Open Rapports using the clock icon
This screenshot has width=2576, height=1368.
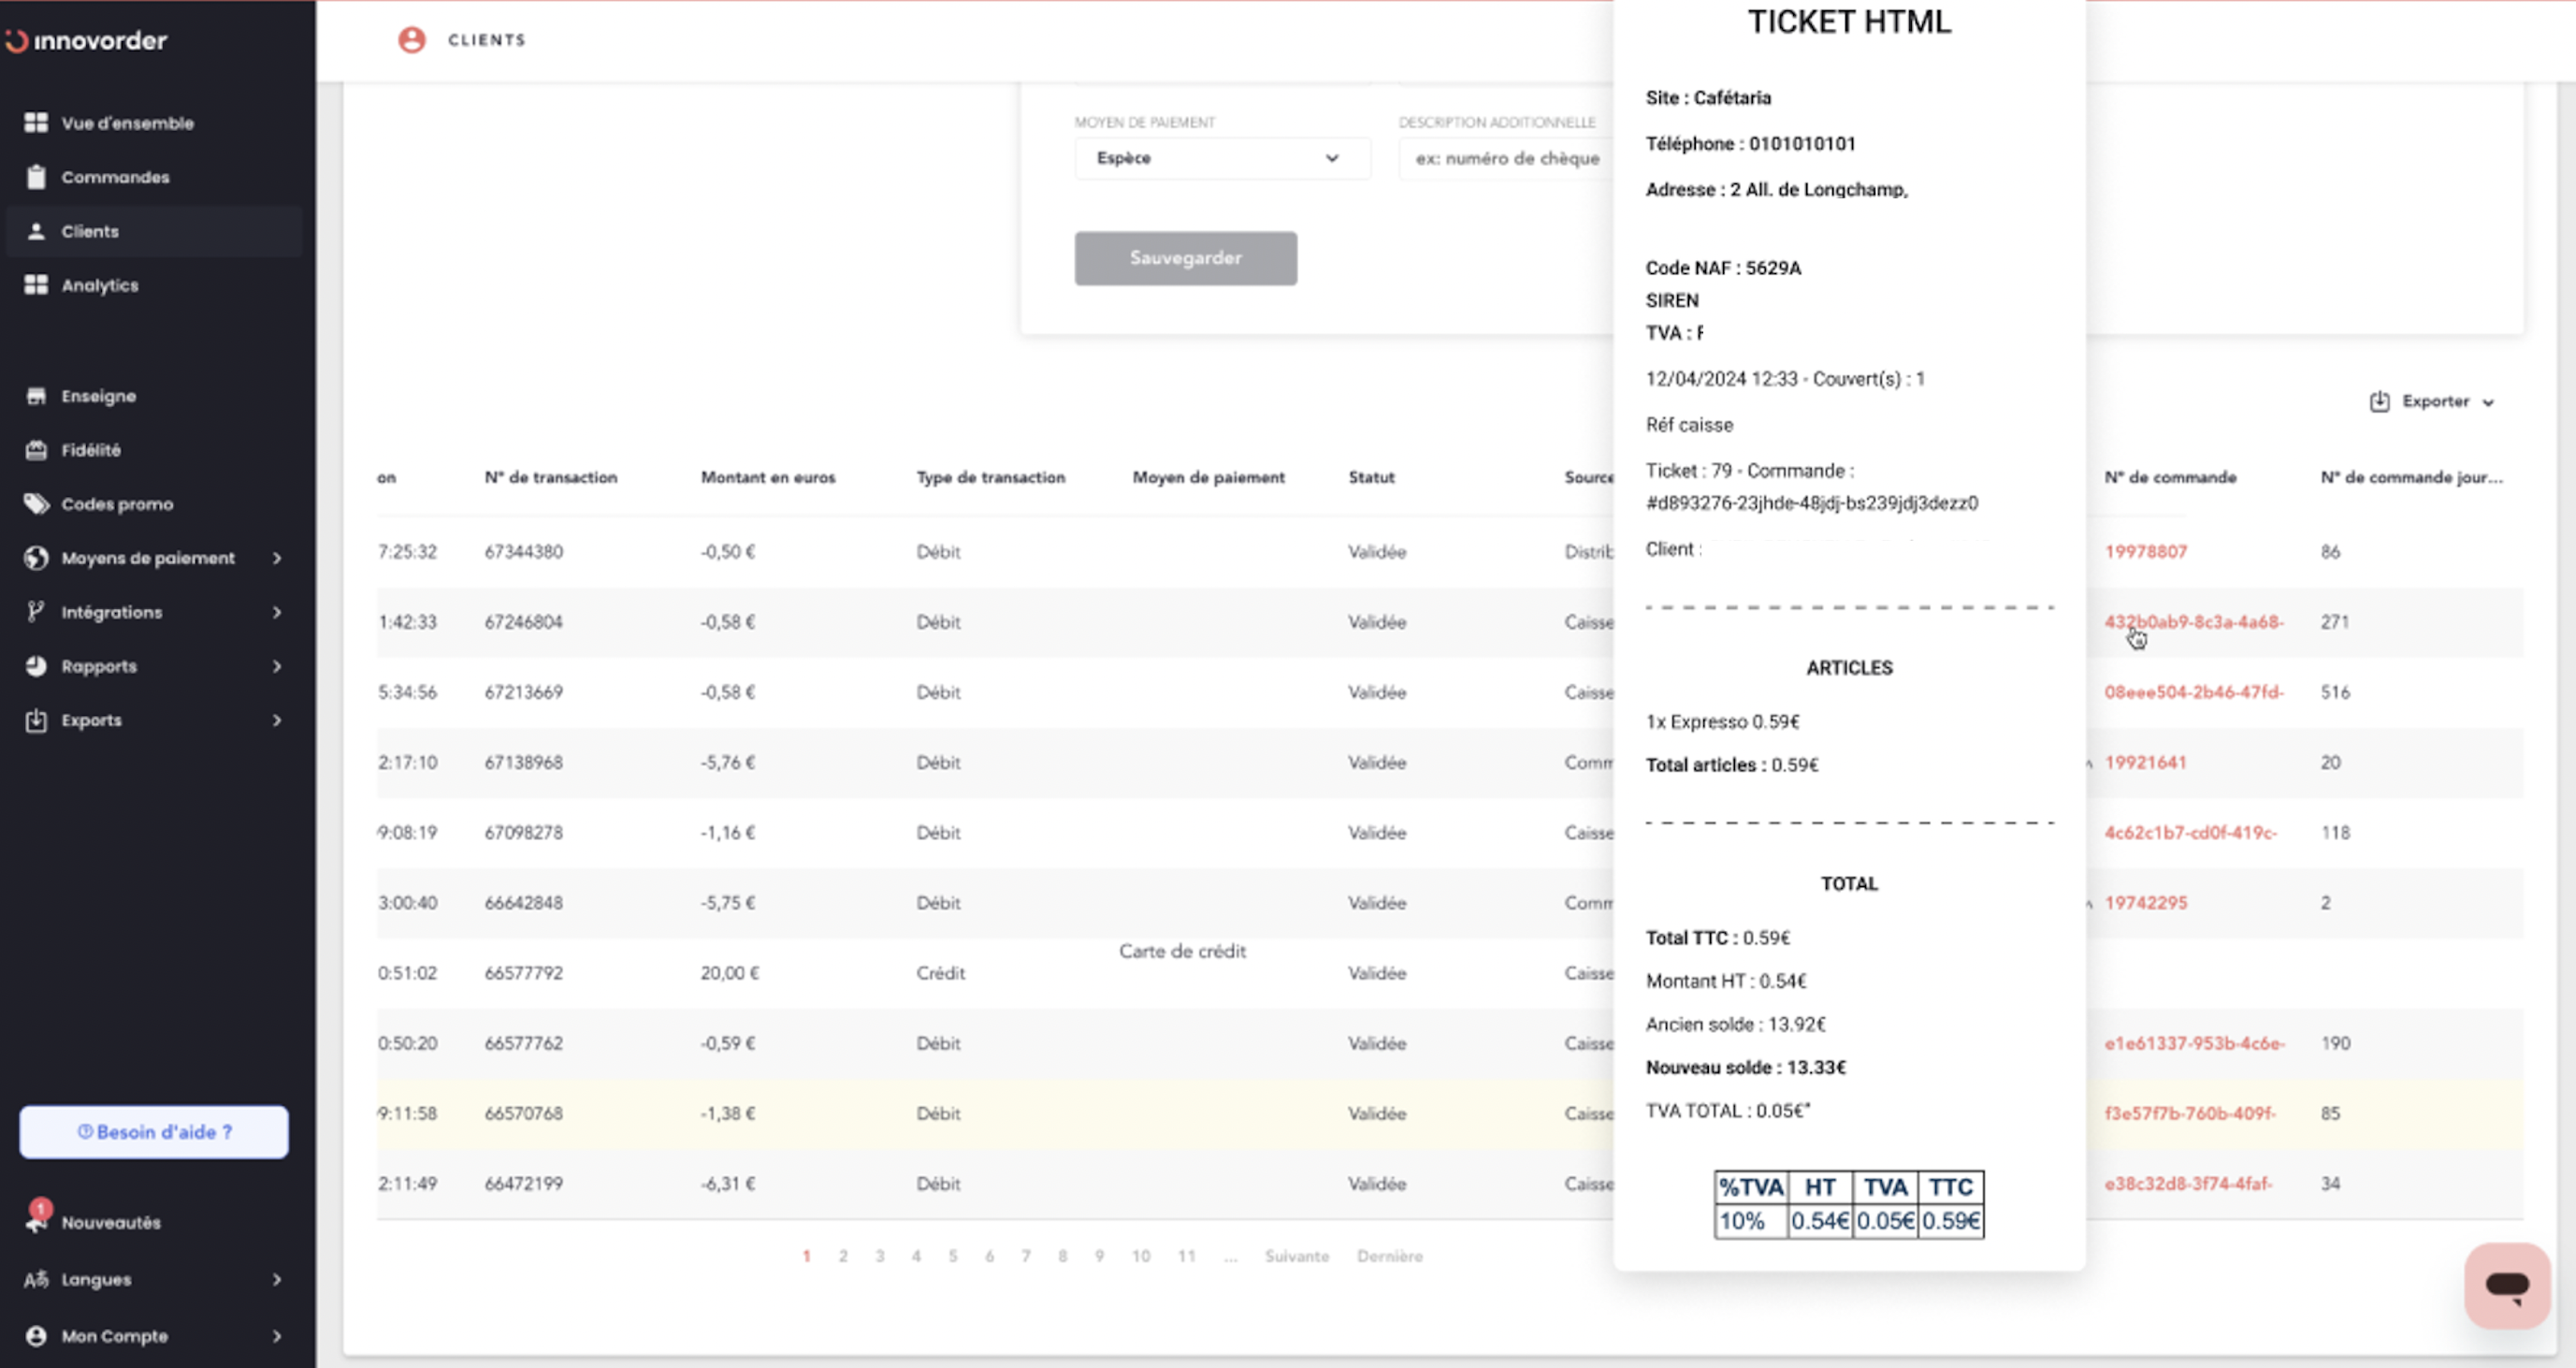[x=36, y=666]
